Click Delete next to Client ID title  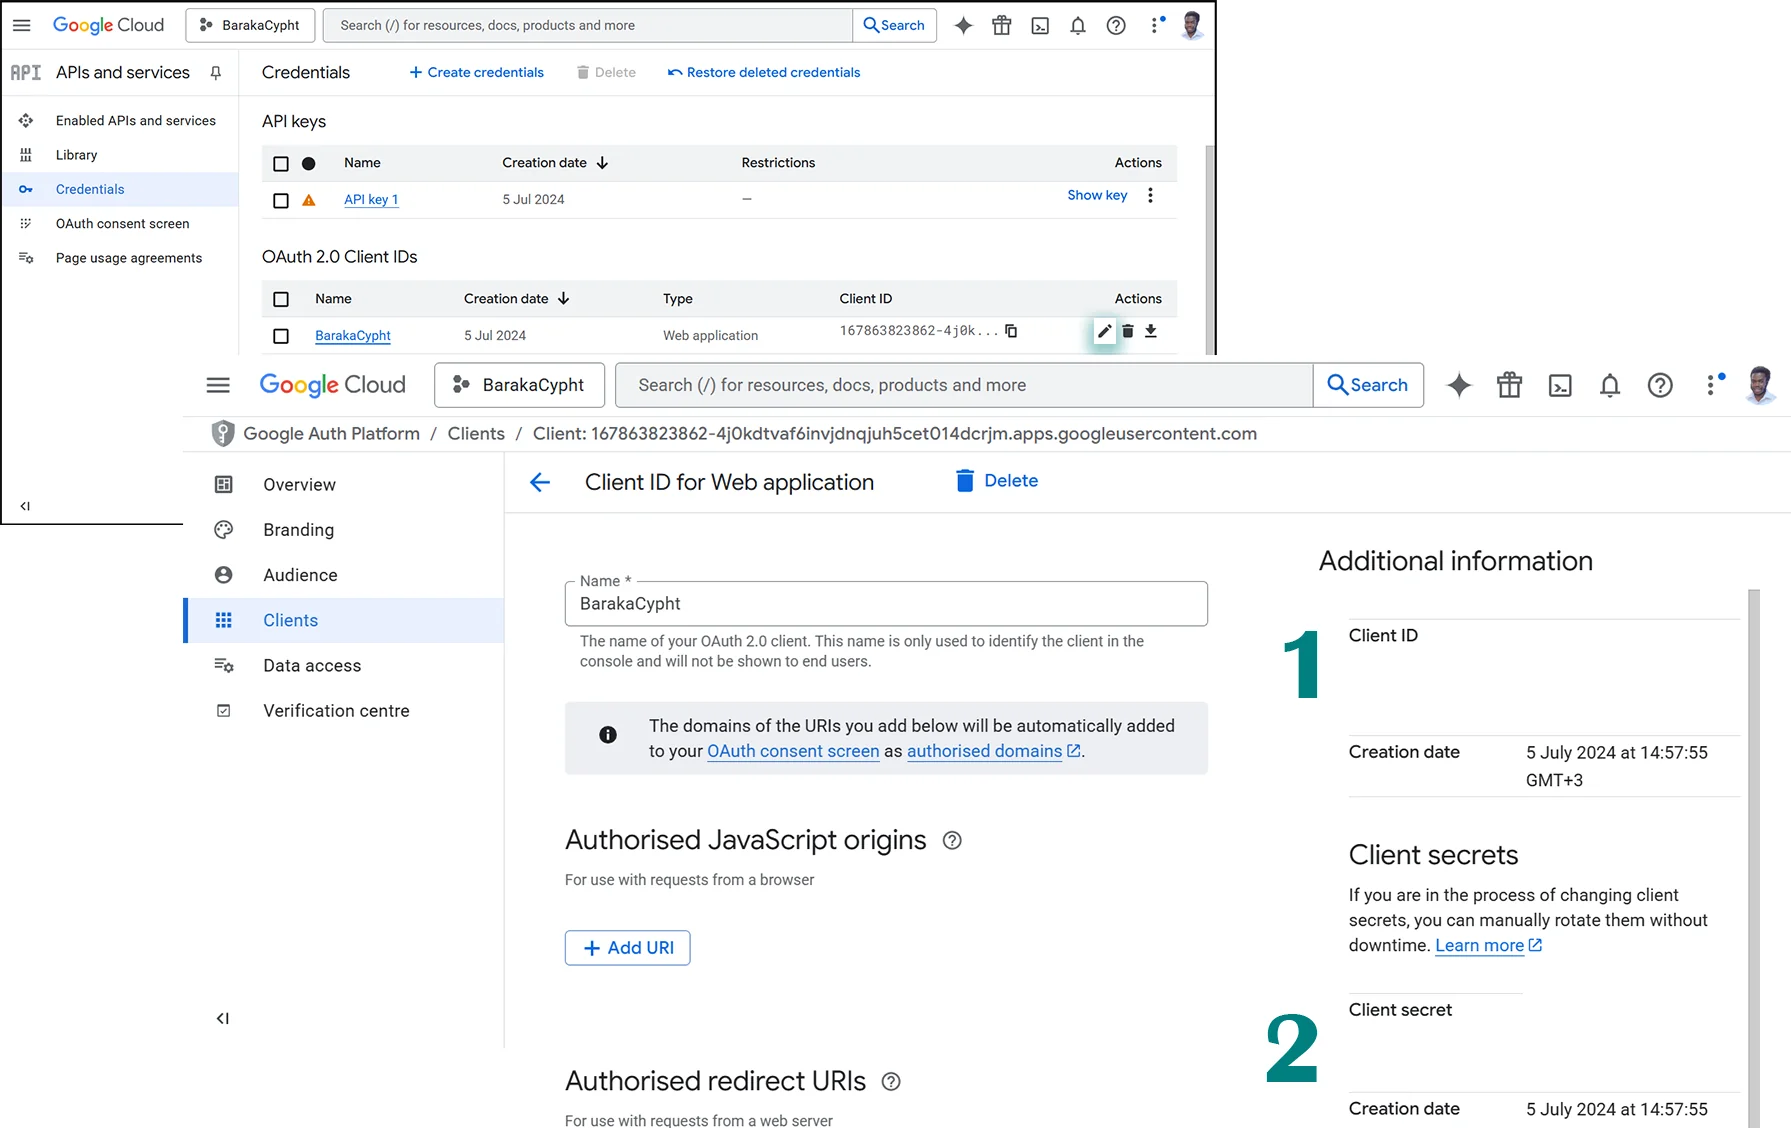(997, 481)
